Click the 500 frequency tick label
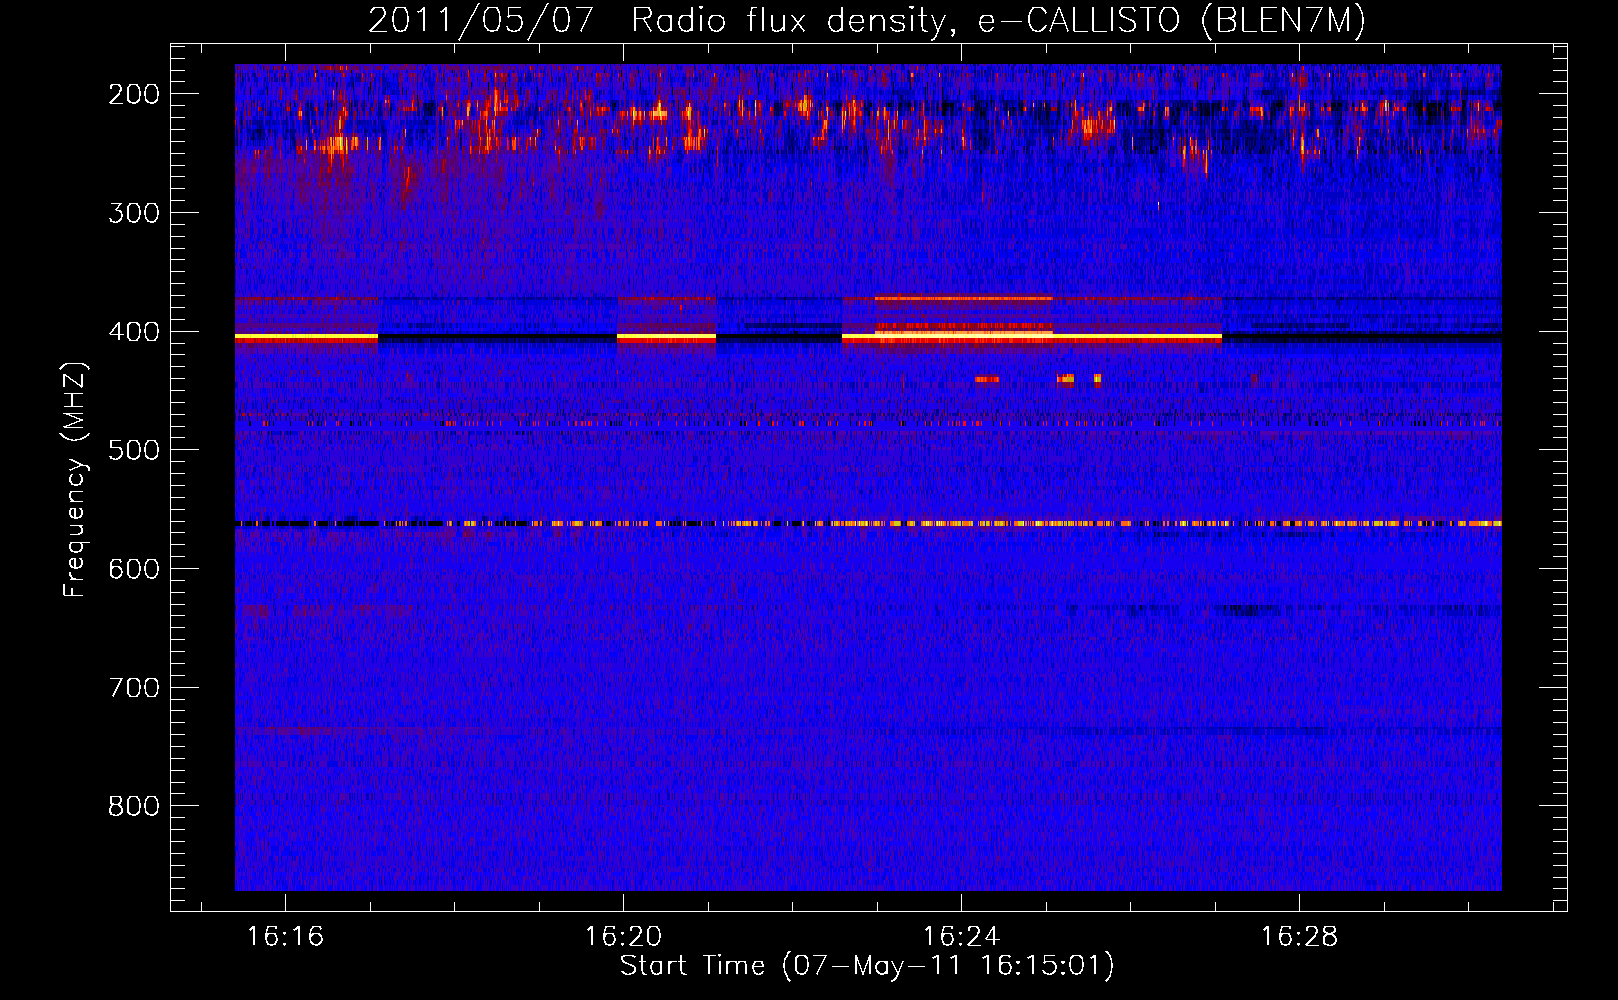The image size is (1618, 1000). [133, 450]
